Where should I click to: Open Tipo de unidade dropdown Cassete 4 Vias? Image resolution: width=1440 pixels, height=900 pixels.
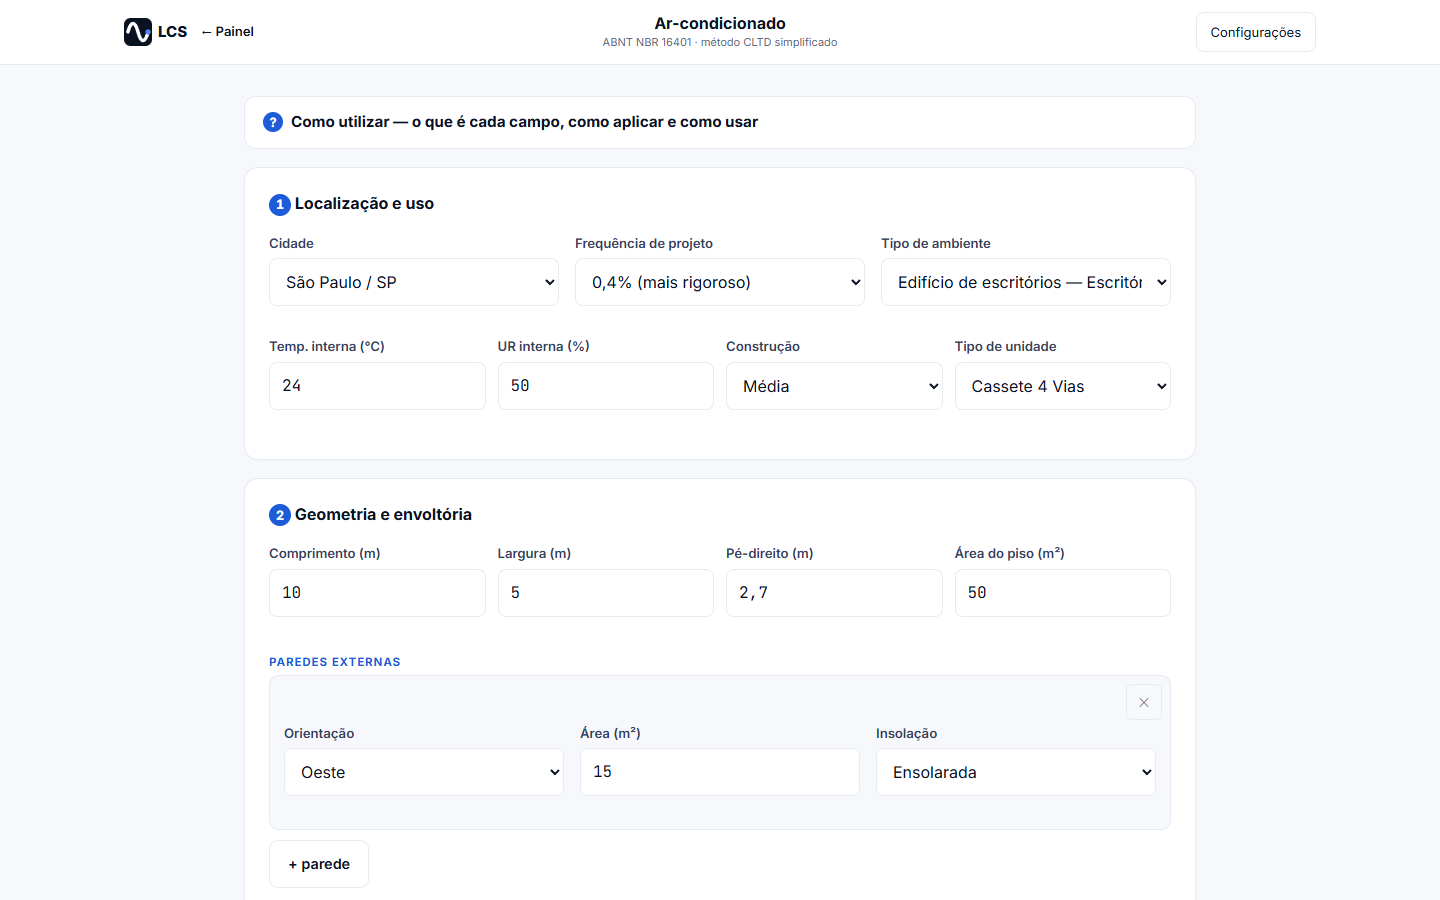pos(1063,386)
